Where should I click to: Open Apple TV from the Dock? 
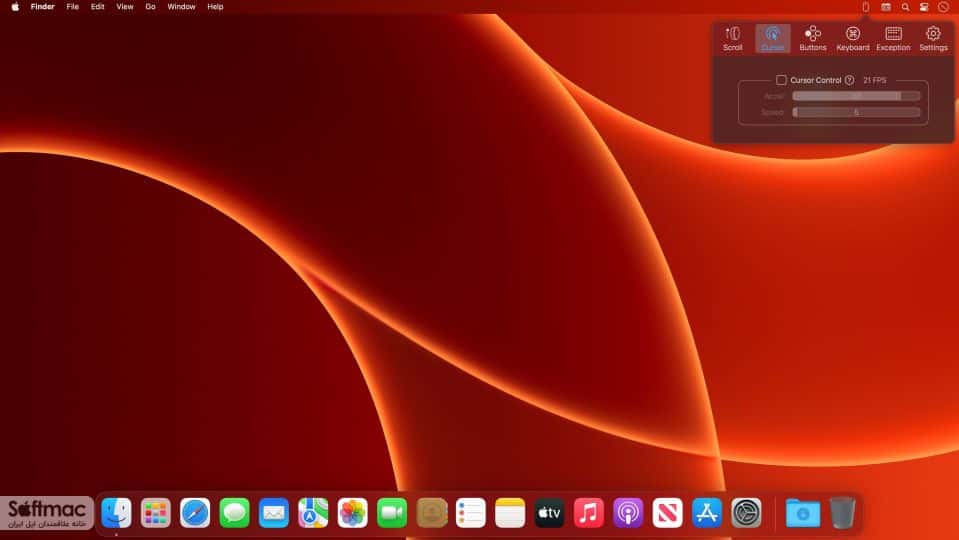coord(549,512)
